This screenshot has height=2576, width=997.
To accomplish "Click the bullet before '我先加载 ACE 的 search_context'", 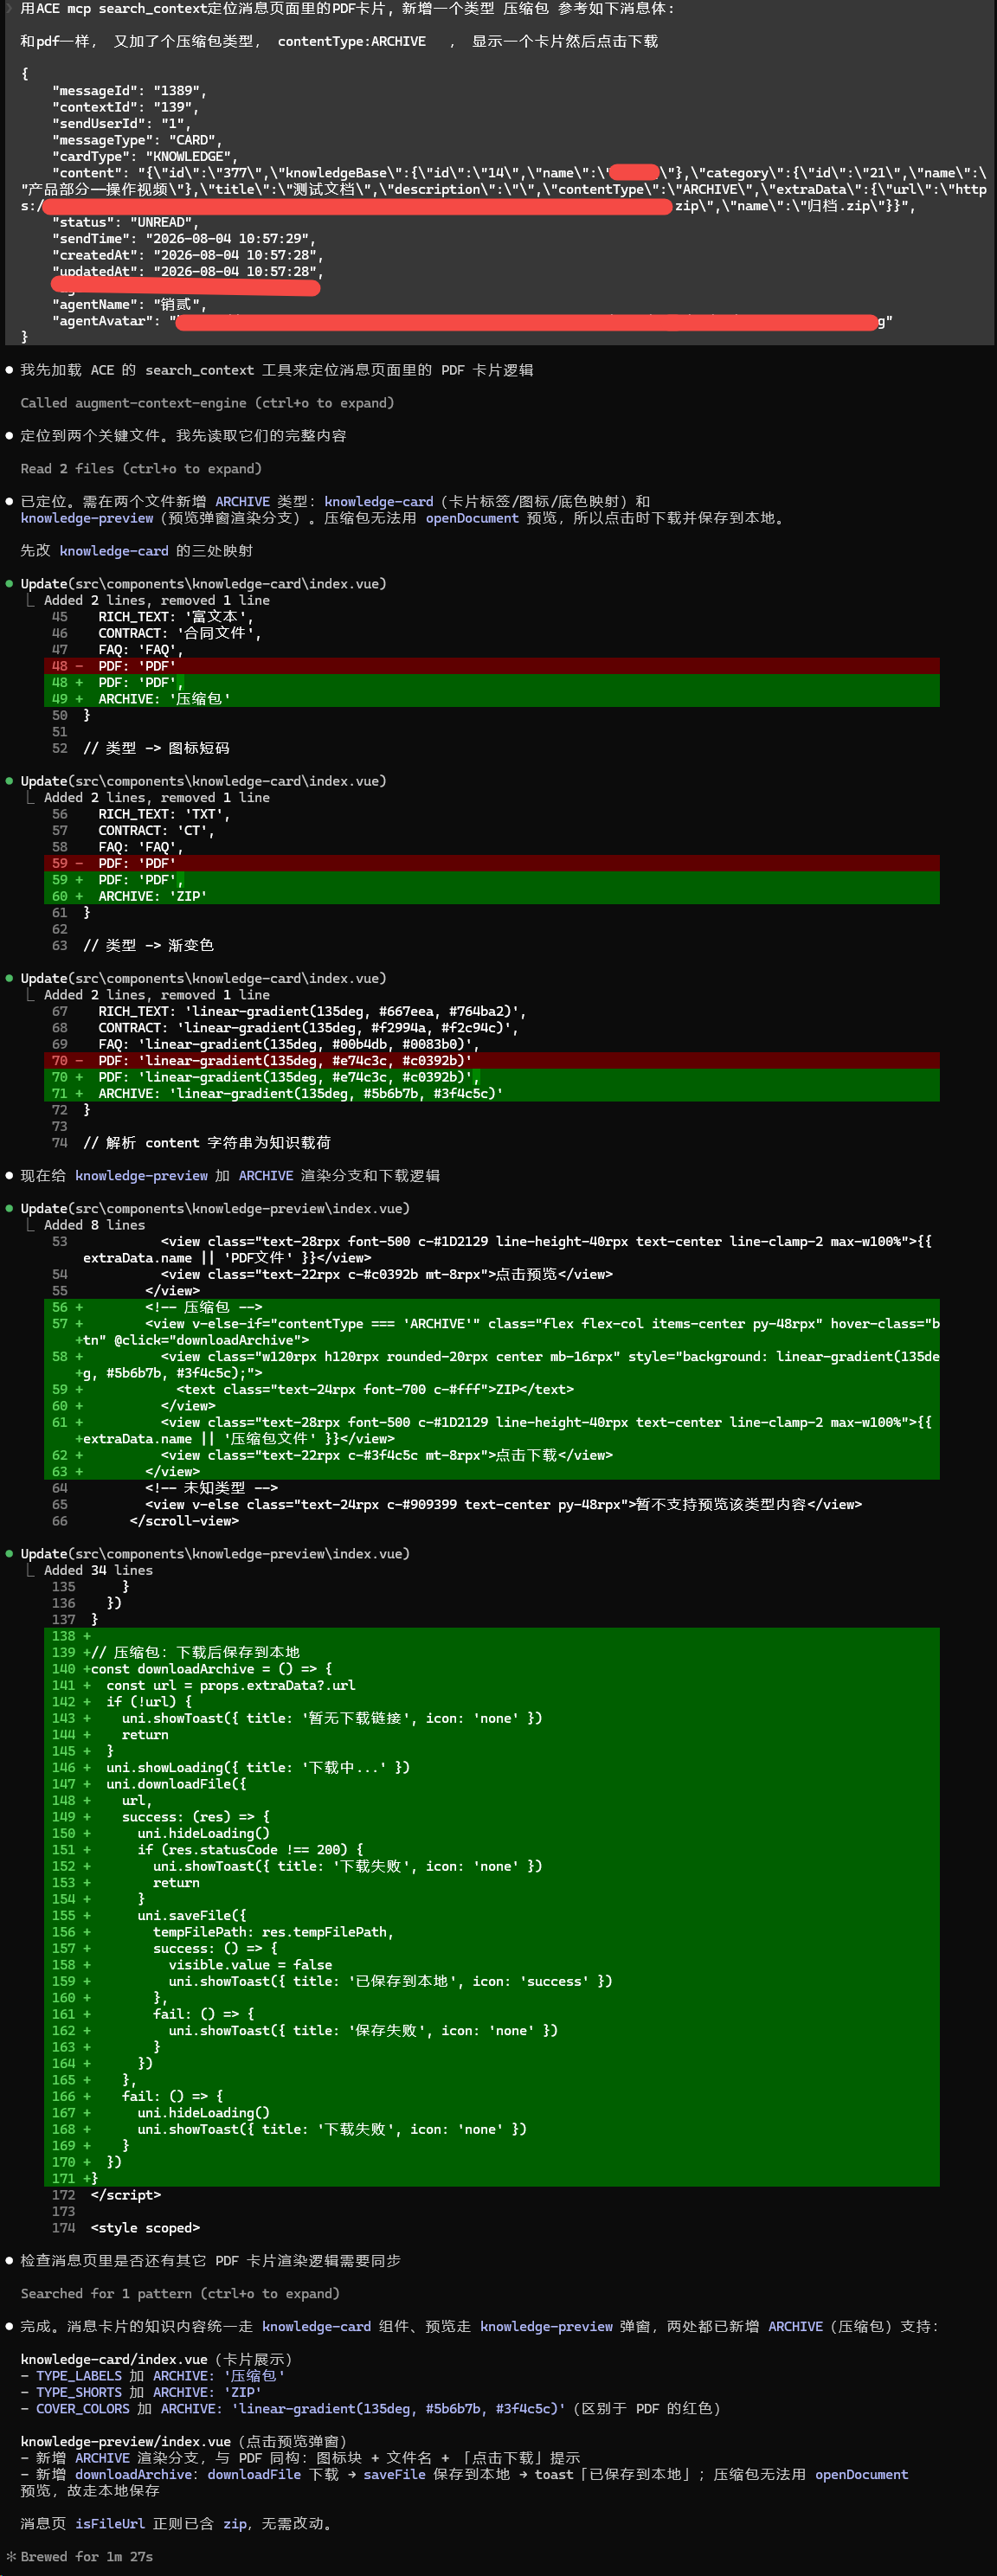I will point(10,370).
